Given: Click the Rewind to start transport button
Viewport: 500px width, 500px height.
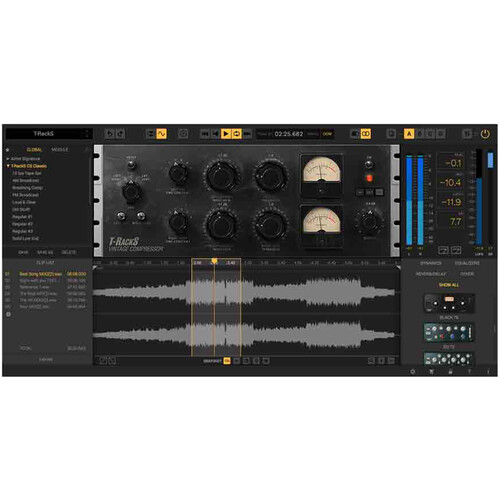Looking at the screenshot, I should tap(205, 134).
